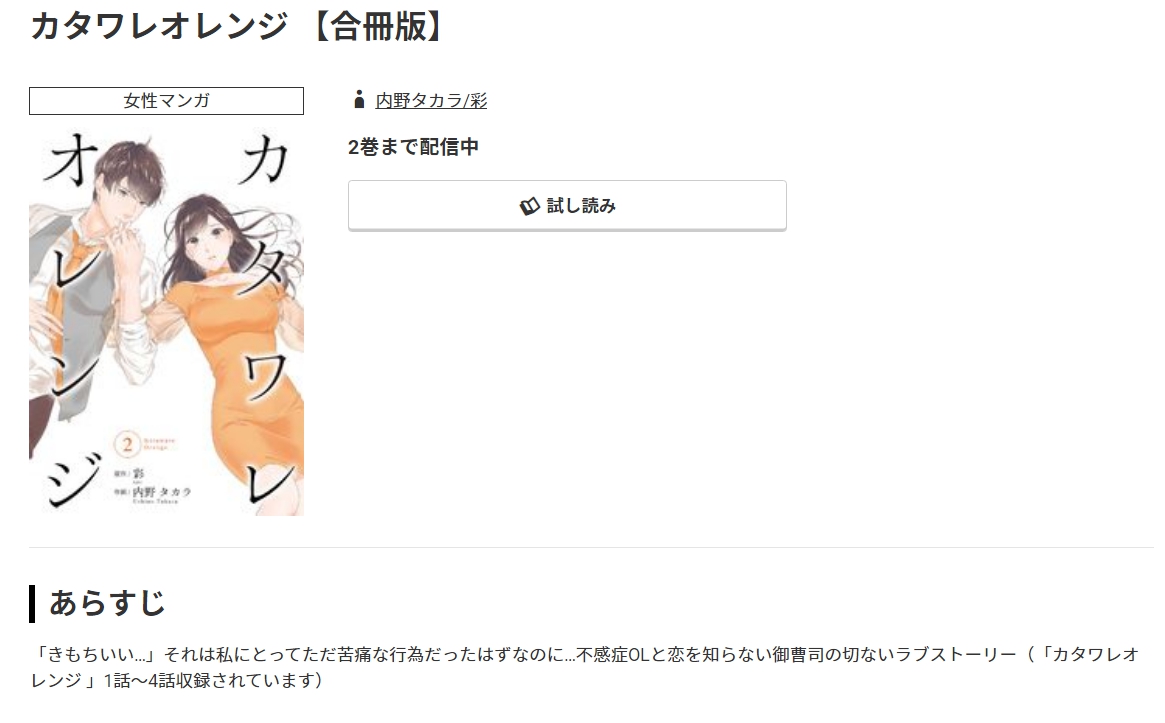Click the person icon beside the author name
1165x723 pixels.
pos(360,100)
